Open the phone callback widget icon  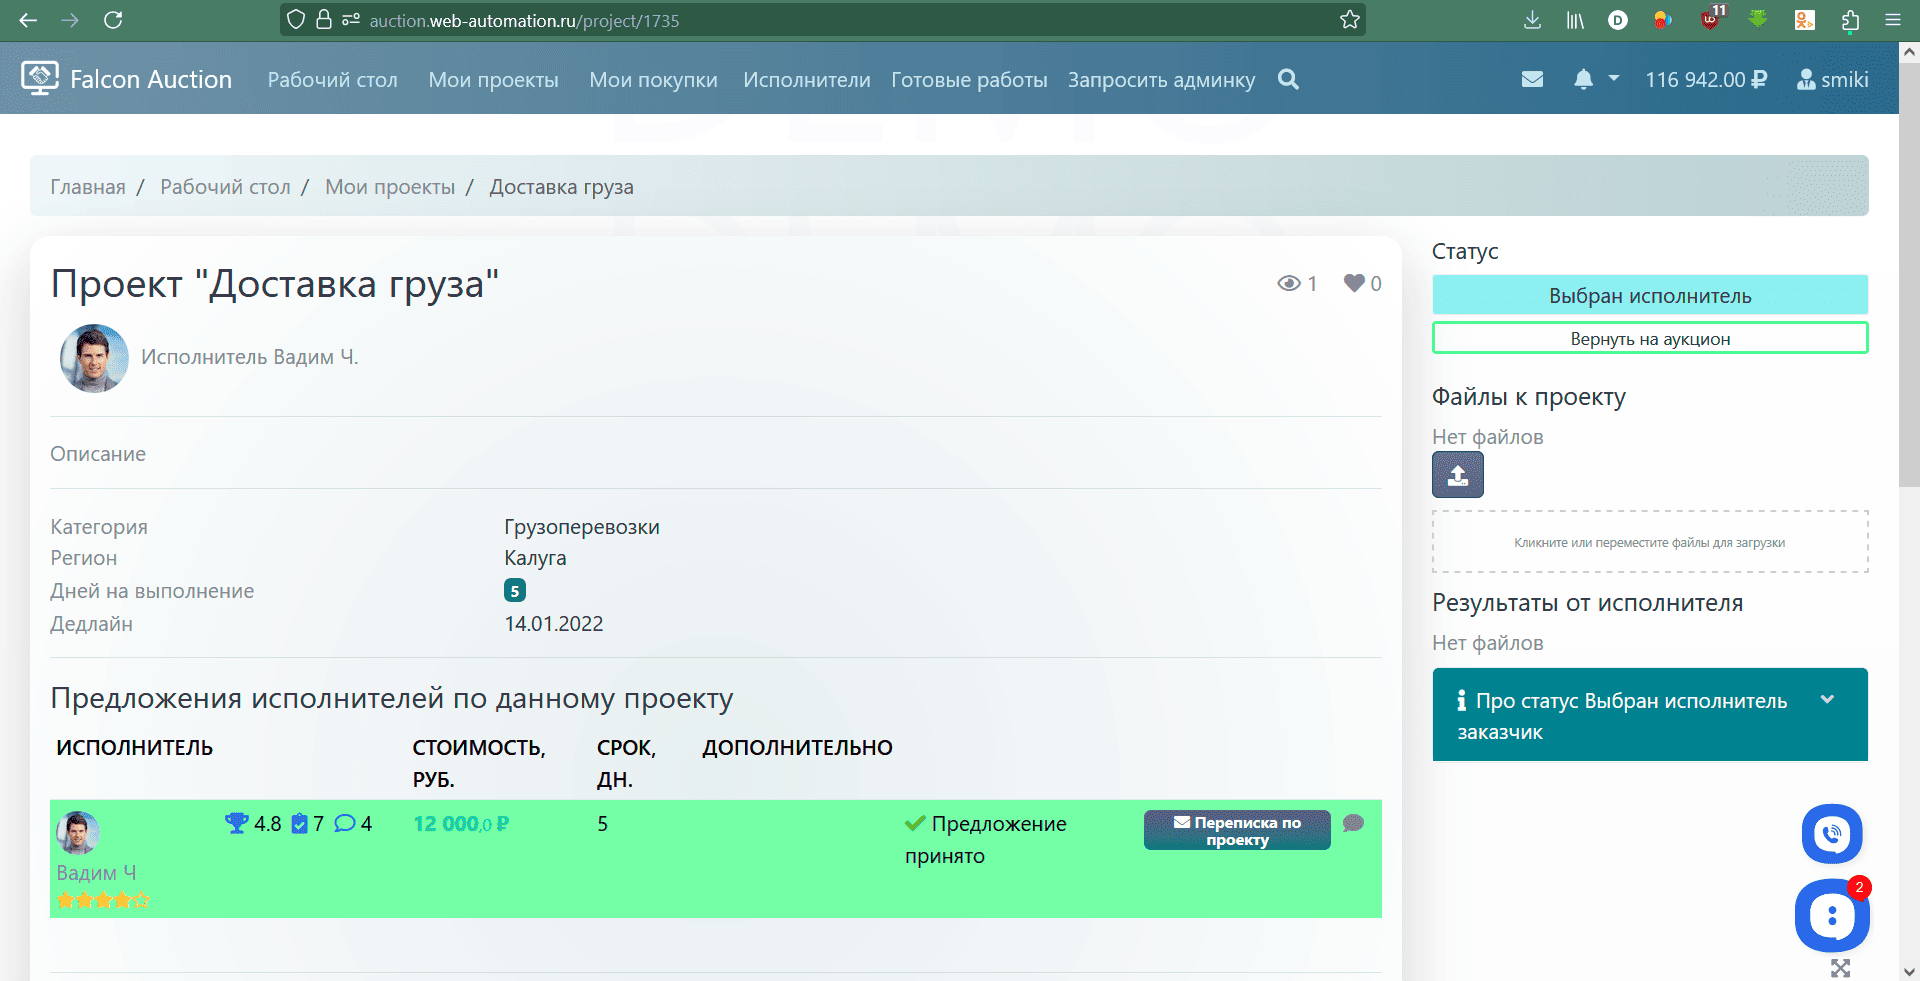point(1831,833)
